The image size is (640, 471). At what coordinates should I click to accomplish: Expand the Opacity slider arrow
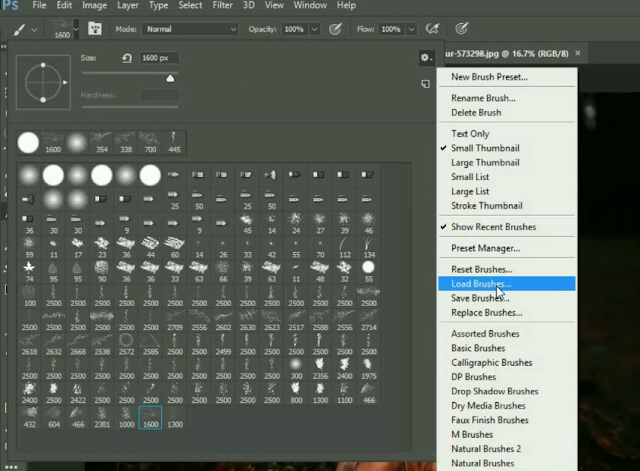click(314, 29)
